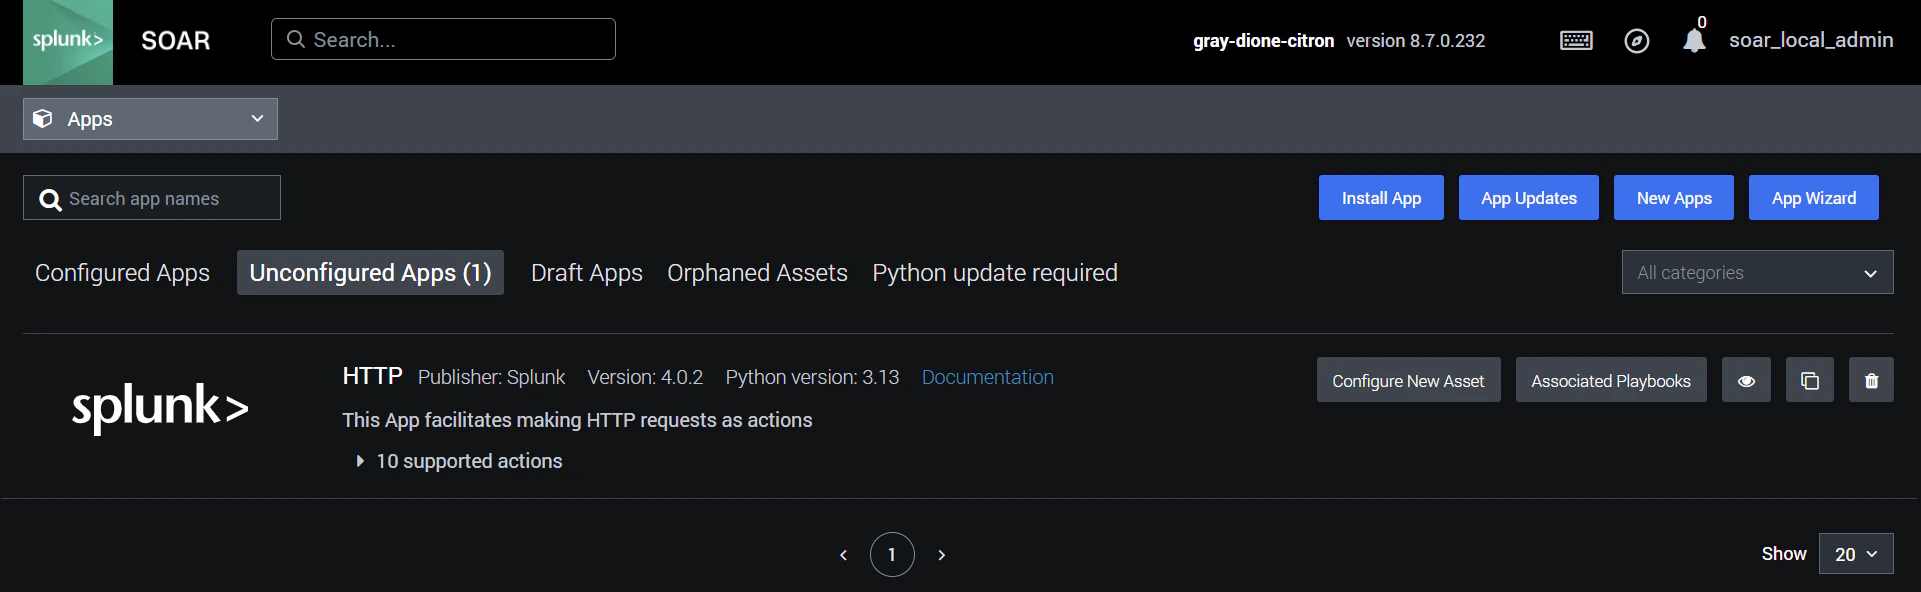Delete the HTTP app with trash icon

[x=1871, y=380]
